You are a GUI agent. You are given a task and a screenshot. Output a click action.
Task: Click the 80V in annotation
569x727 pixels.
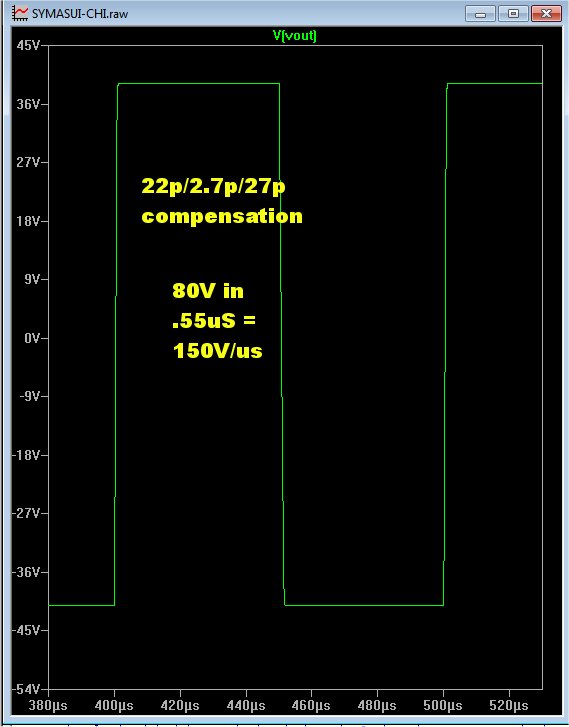click(x=208, y=291)
